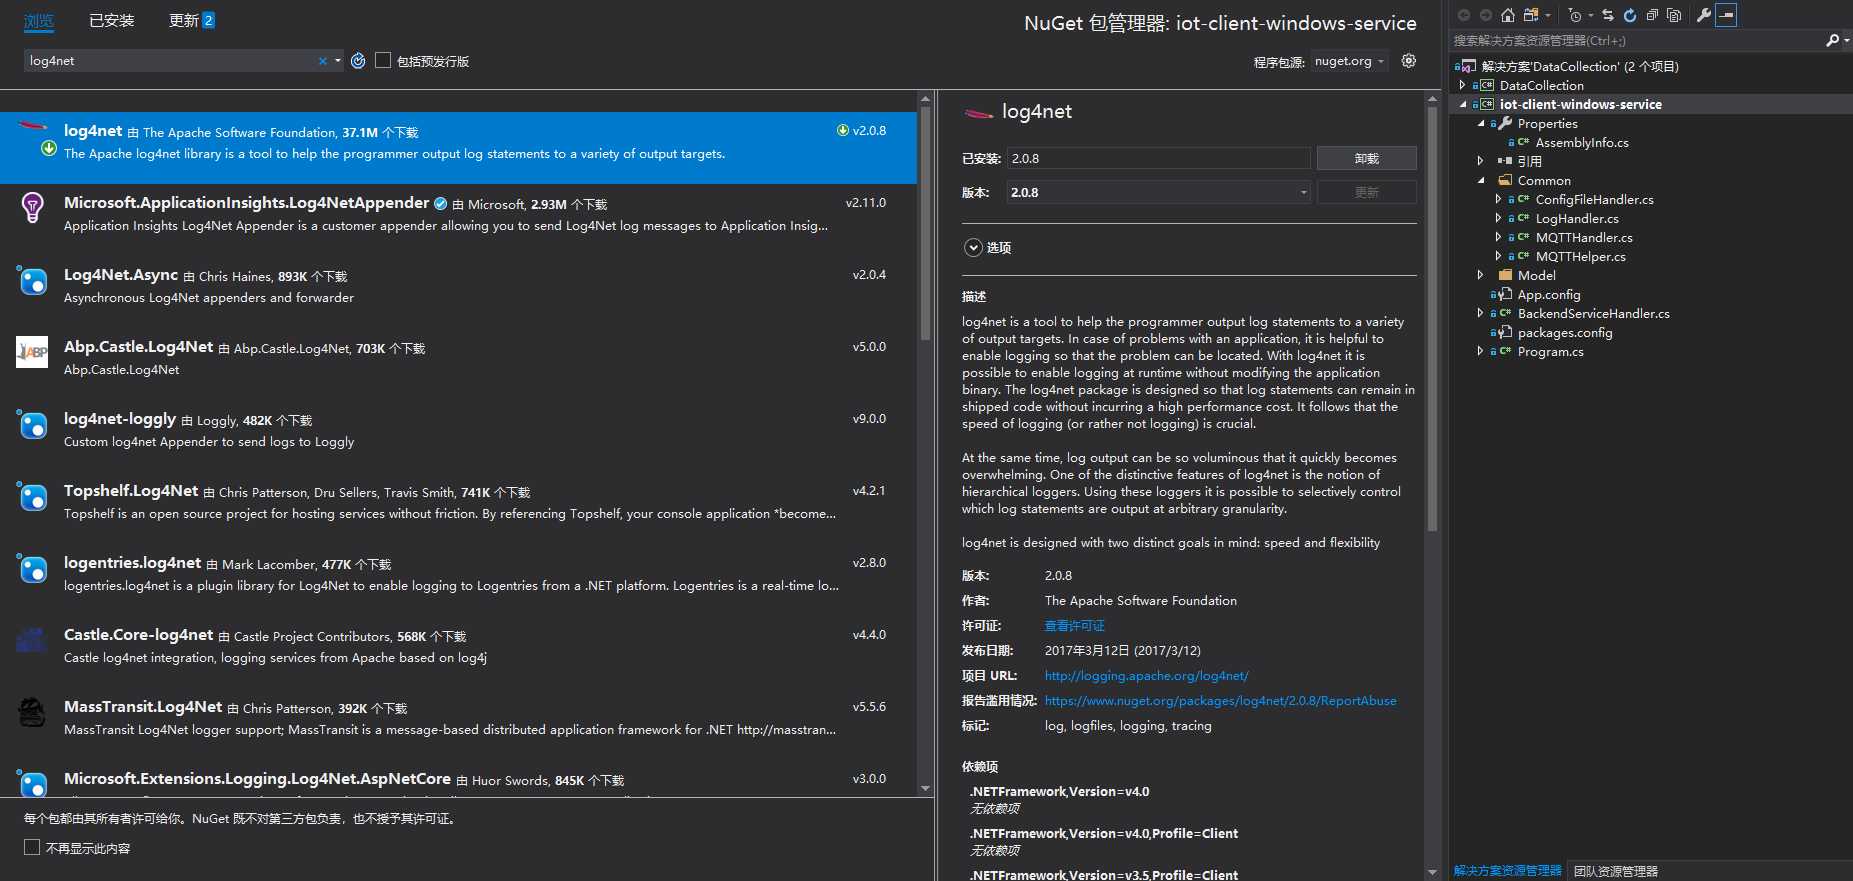Select MQTTHelper.cs in the tree
Screen dimensions: 1853x881
(x=1580, y=256)
